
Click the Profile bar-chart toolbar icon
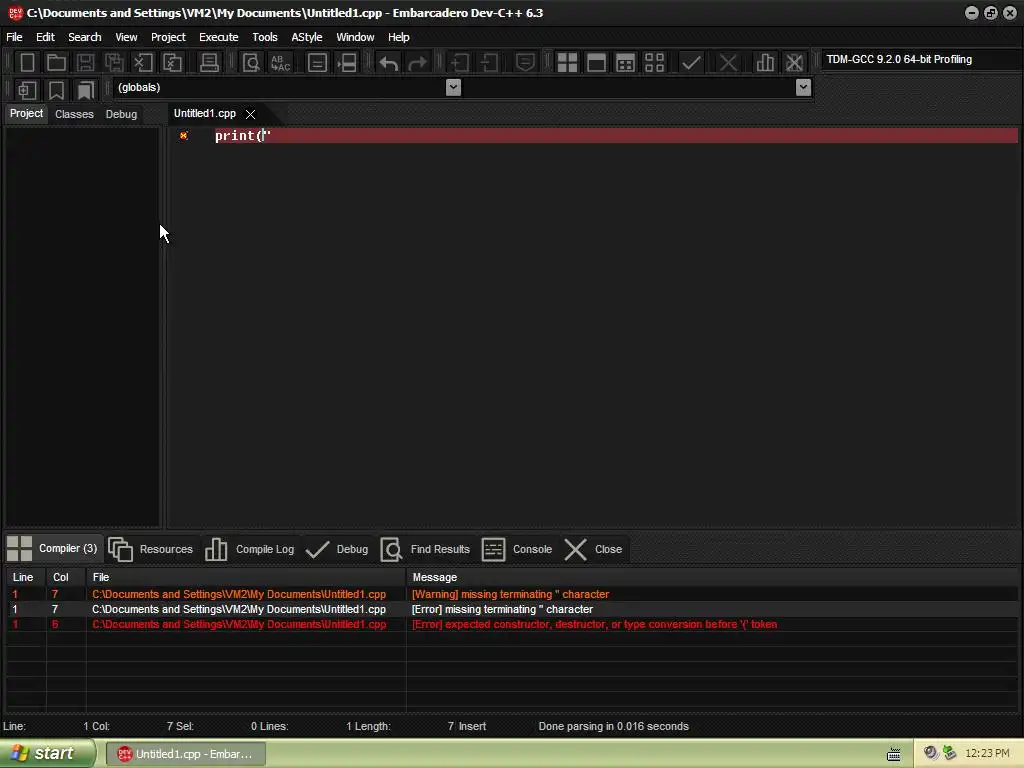(765, 63)
